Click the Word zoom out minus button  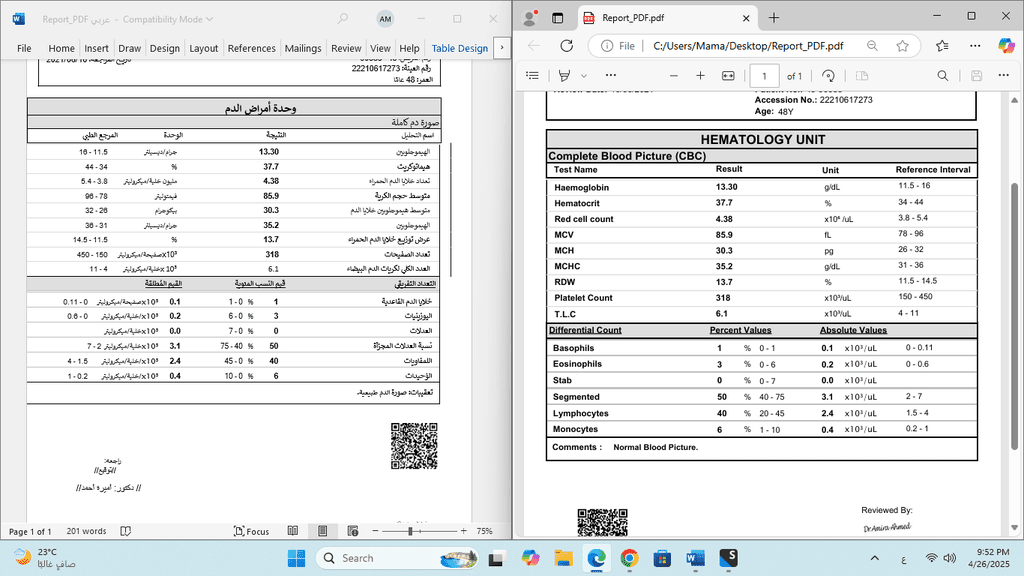click(376, 531)
